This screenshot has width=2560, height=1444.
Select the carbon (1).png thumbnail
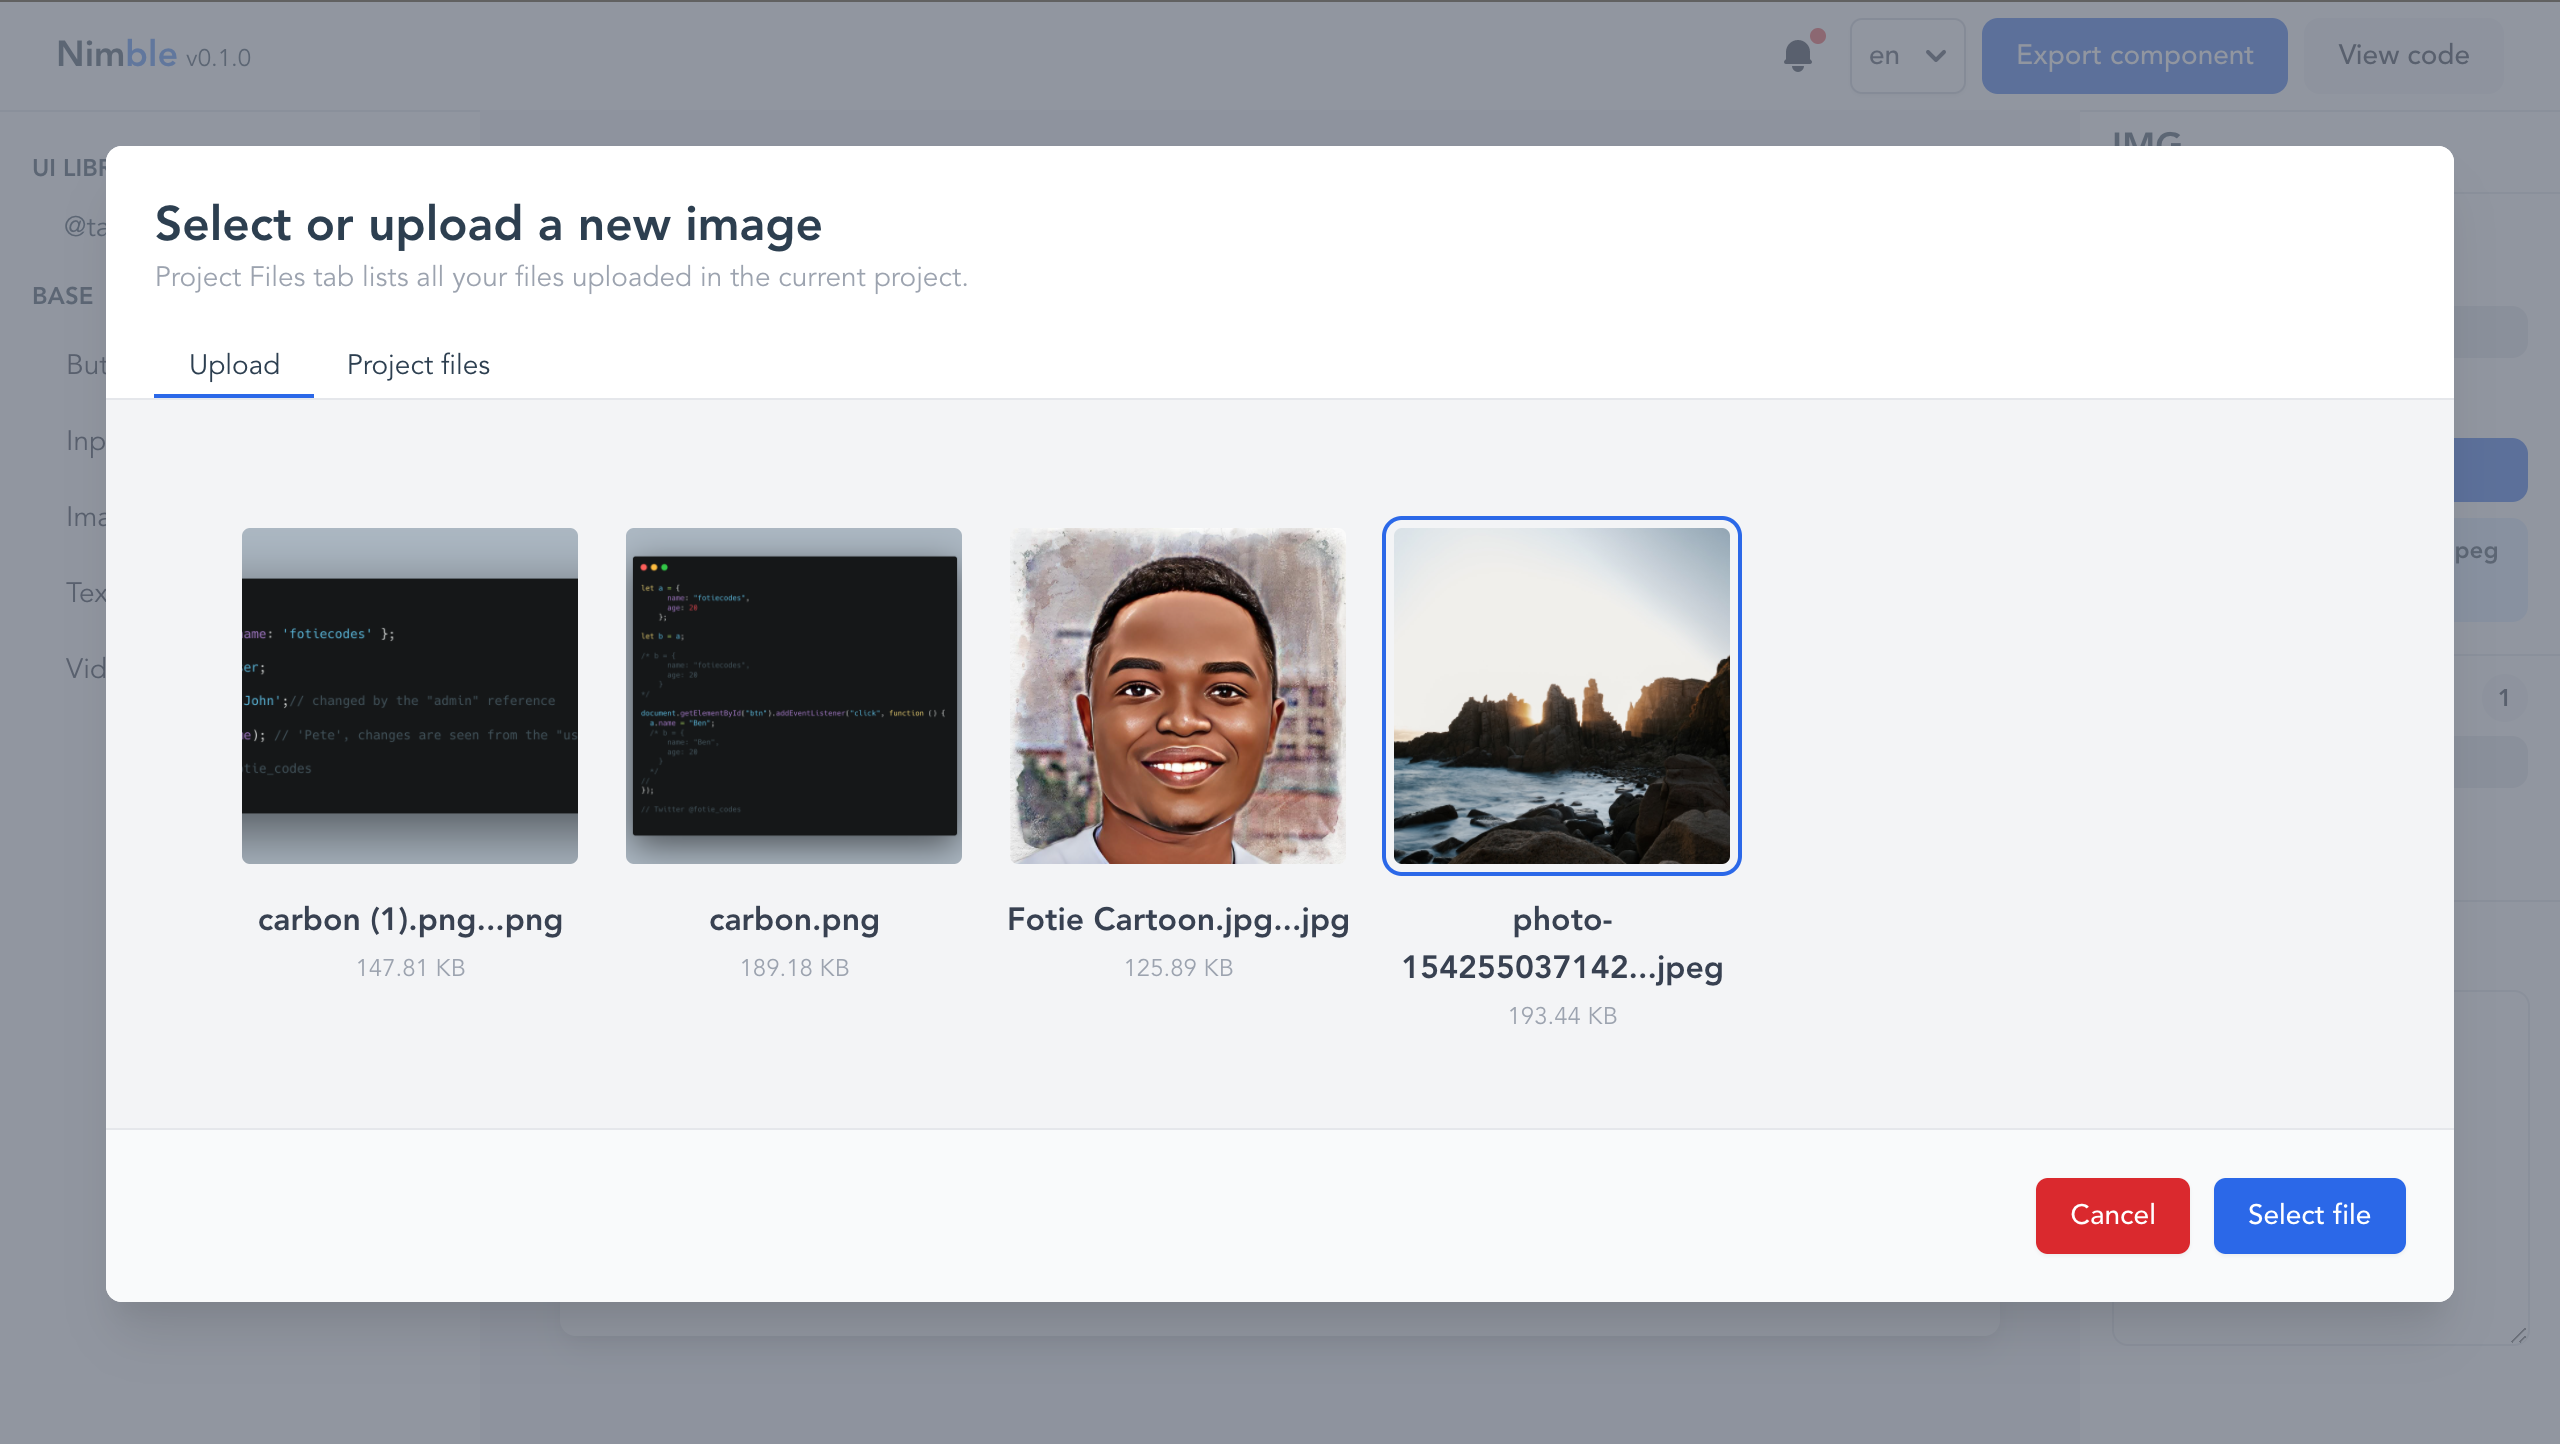(x=410, y=696)
